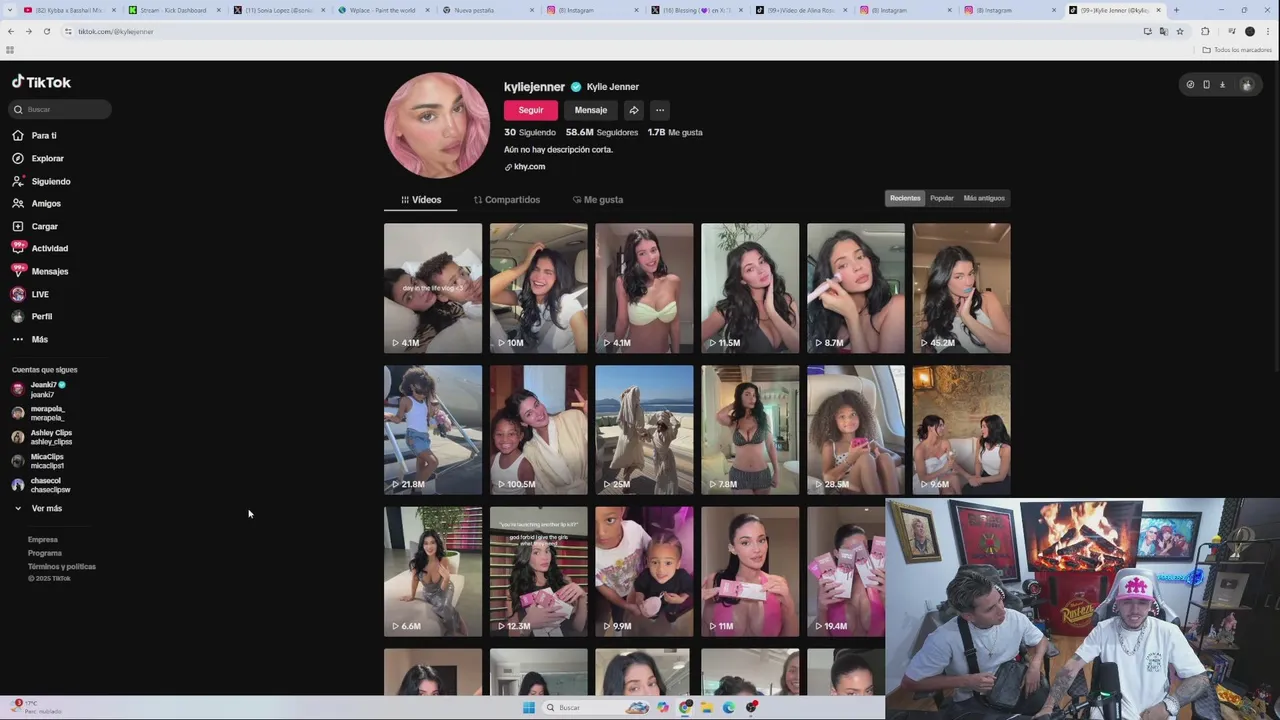Open the video with 25M views
This screenshot has width=1280, height=720.
[644, 430]
